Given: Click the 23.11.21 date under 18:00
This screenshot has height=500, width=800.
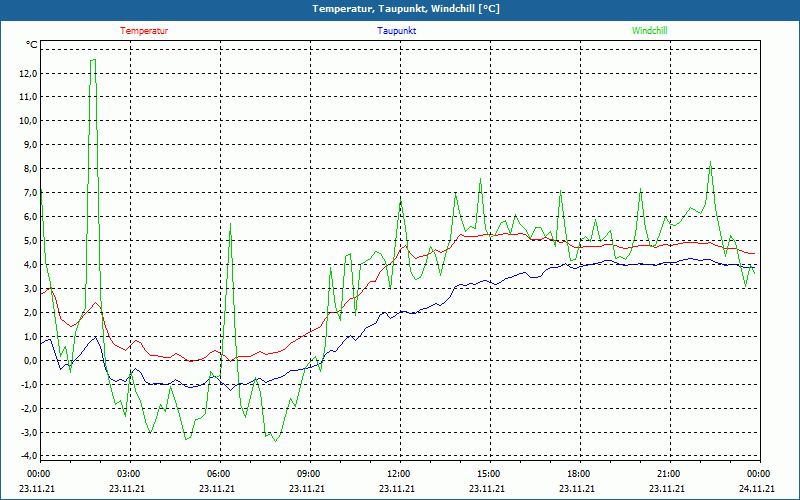Looking at the screenshot, I should [x=577, y=488].
